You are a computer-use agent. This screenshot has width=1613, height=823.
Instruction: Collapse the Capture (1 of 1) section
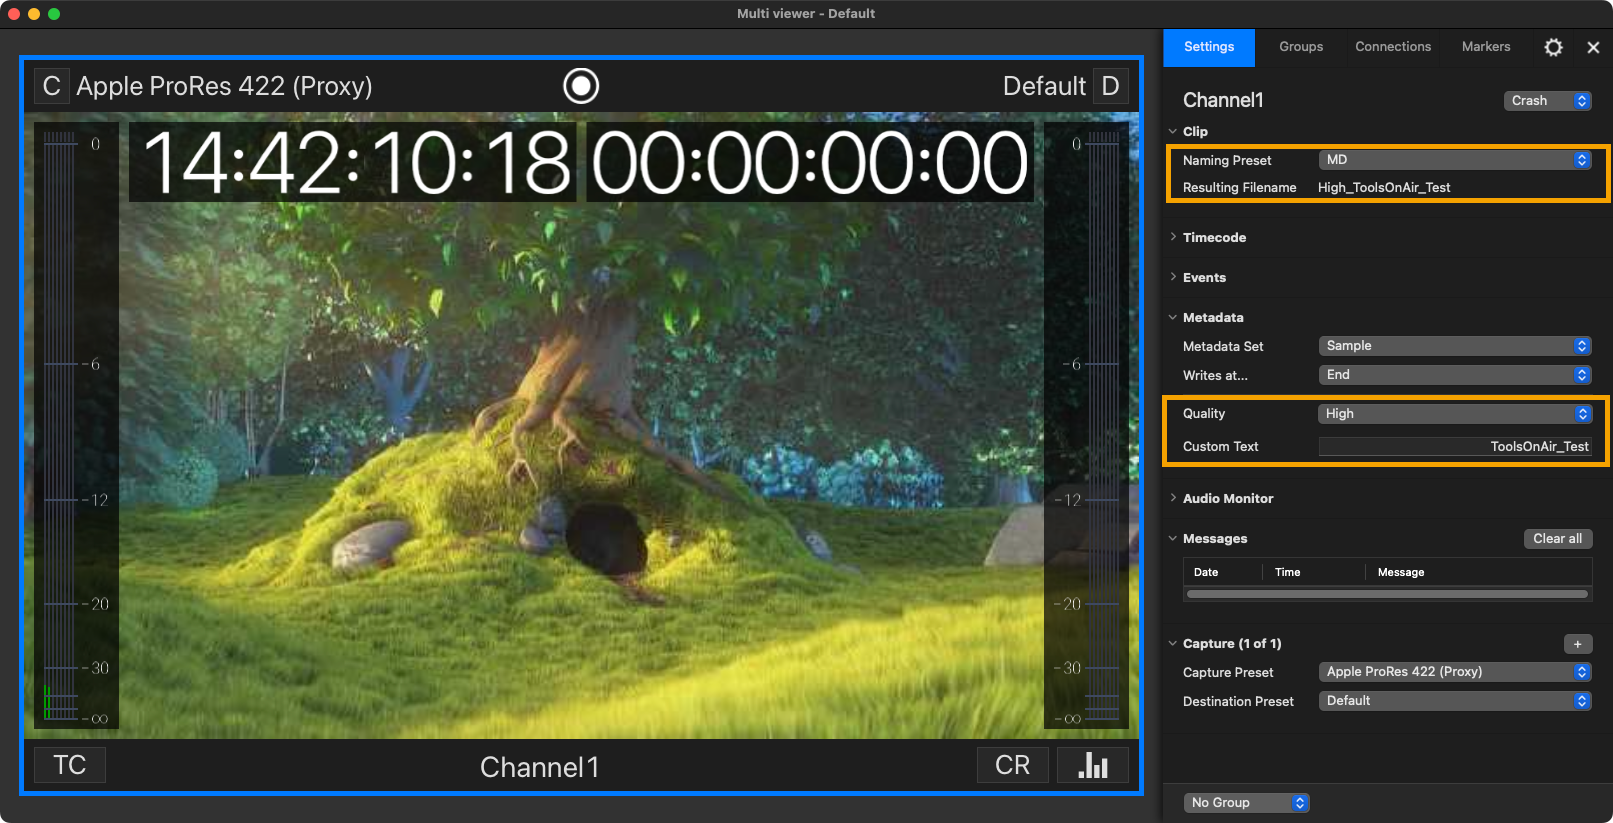tap(1173, 643)
